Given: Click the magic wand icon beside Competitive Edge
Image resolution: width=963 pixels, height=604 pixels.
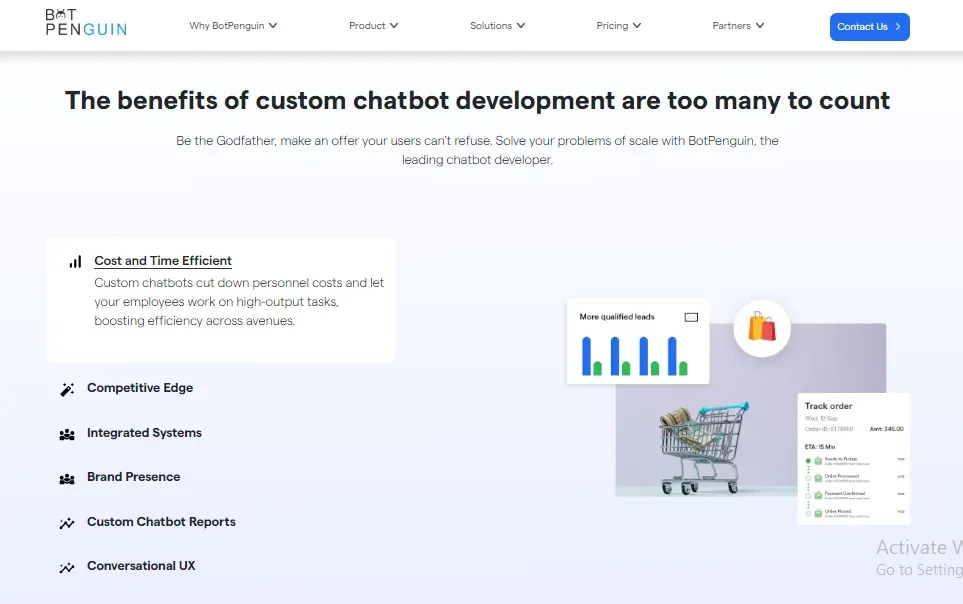Looking at the screenshot, I should tap(67, 389).
